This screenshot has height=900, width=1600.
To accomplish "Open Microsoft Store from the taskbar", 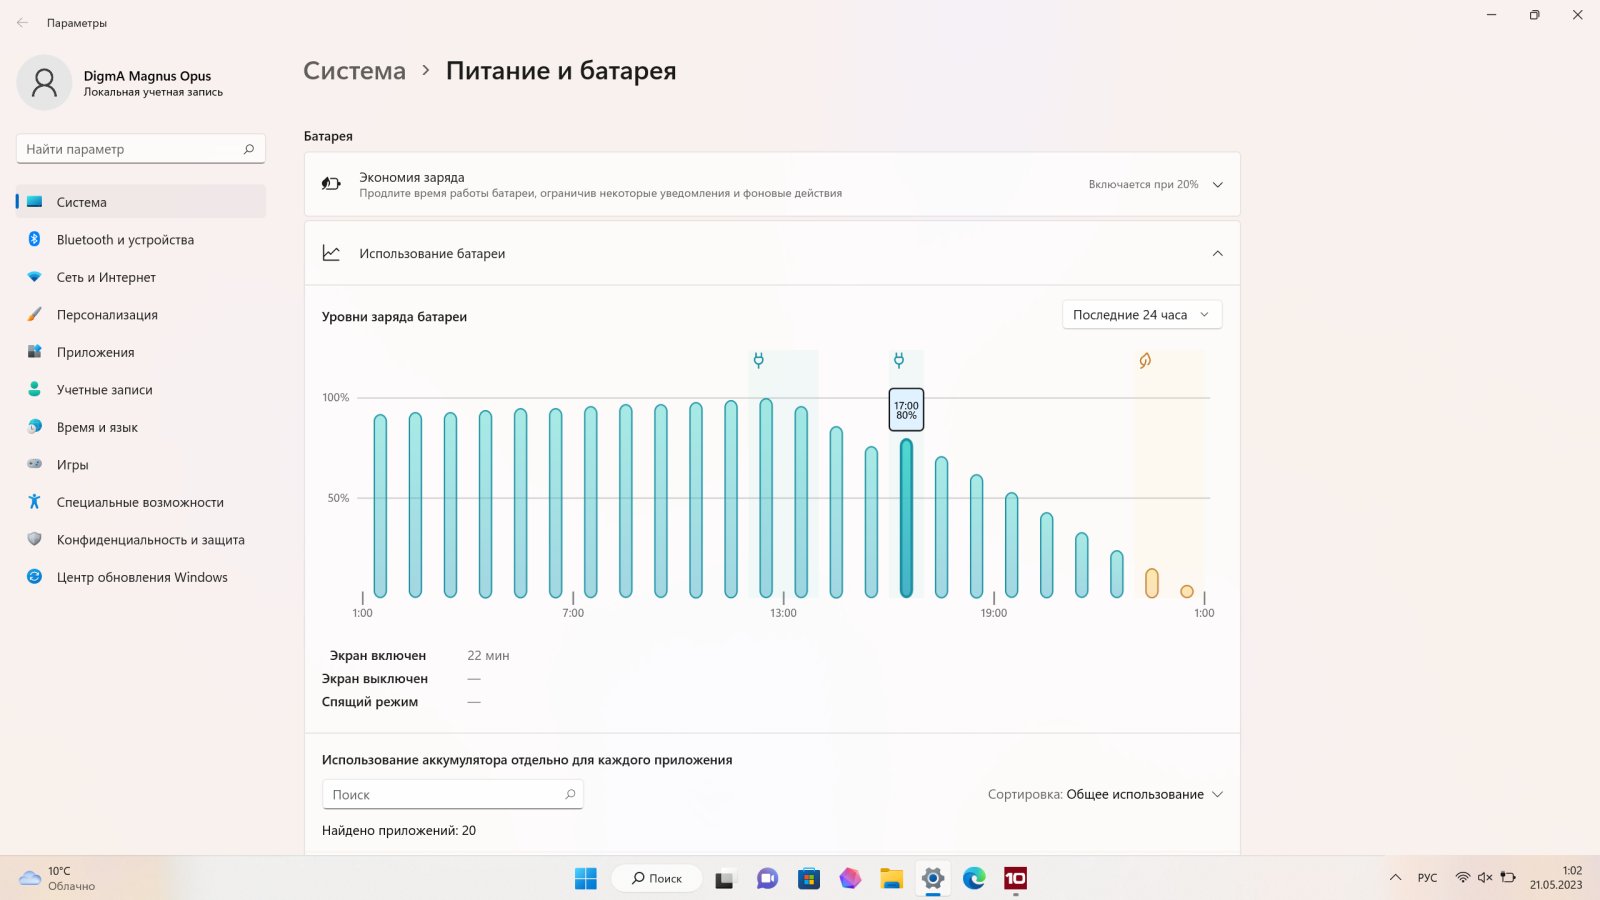I will tap(809, 878).
